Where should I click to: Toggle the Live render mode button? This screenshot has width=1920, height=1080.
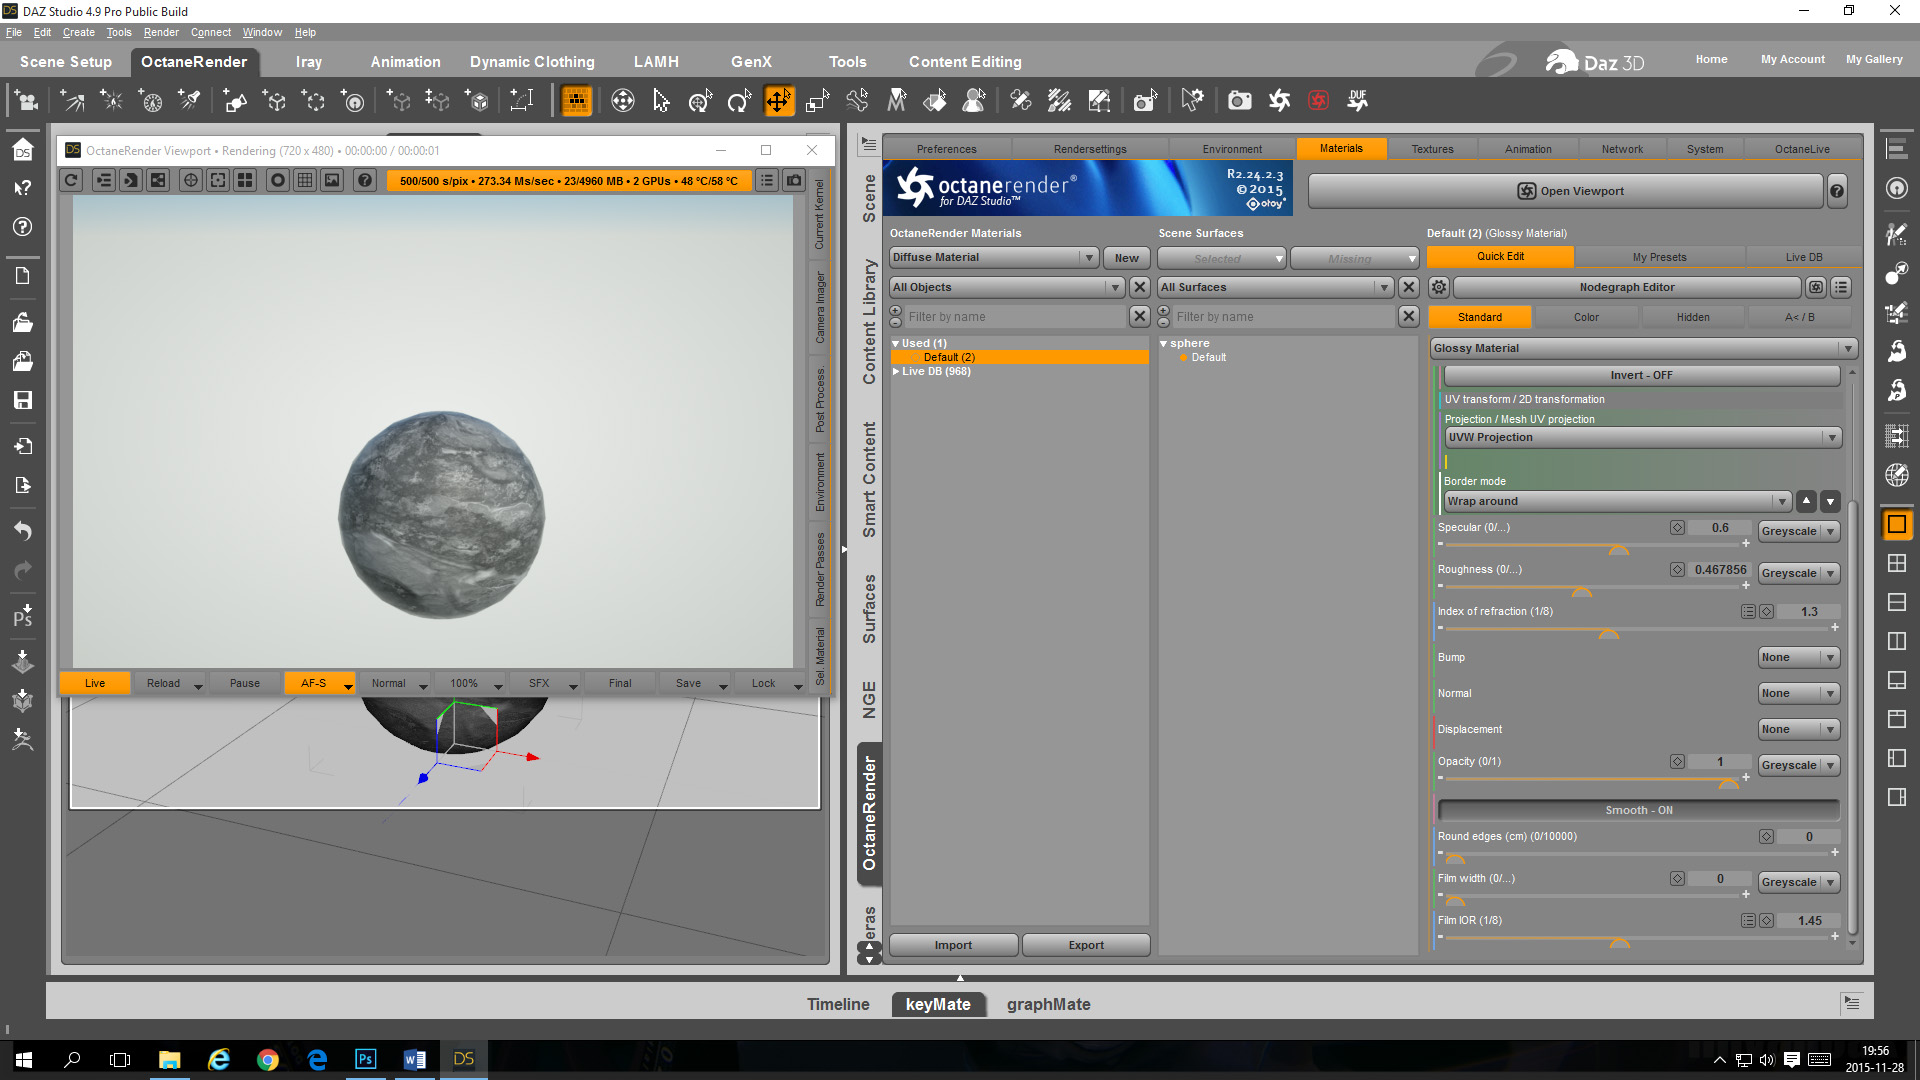tap(95, 683)
